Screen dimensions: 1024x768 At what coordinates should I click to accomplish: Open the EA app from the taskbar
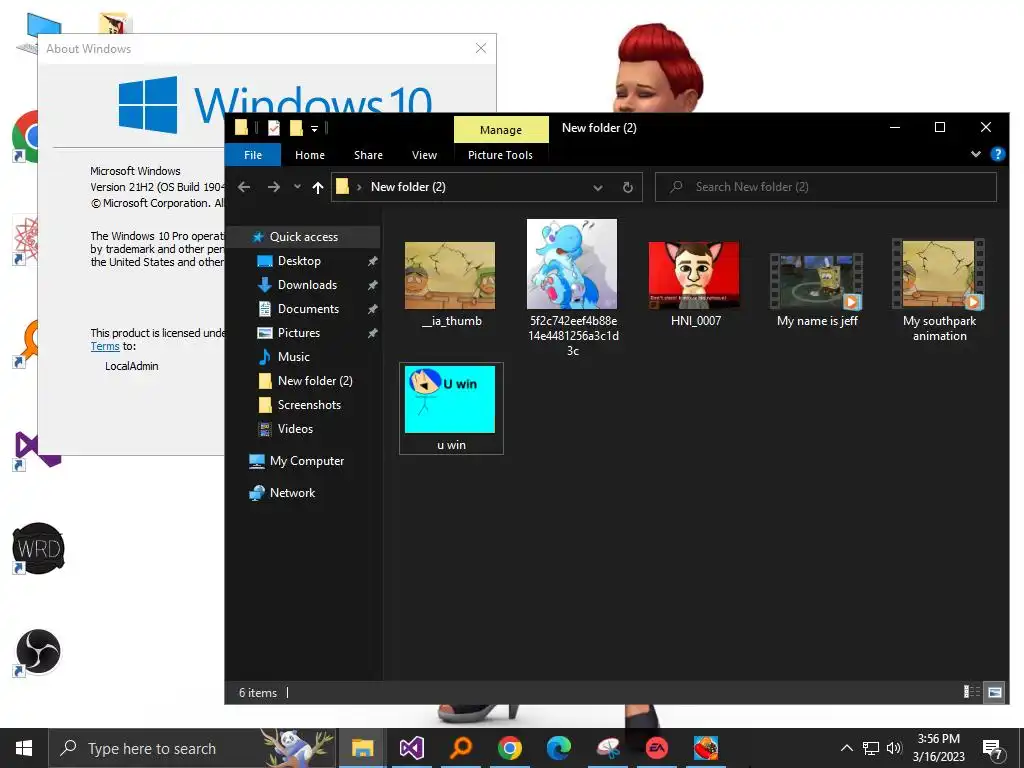pos(656,748)
